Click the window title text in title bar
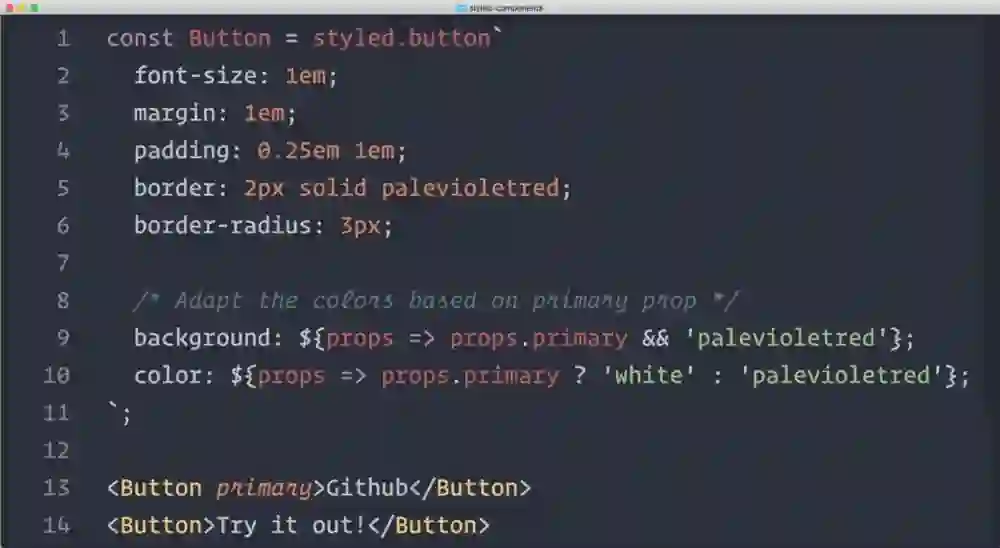The width and height of the screenshot is (1000, 548). tap(506, 8)
